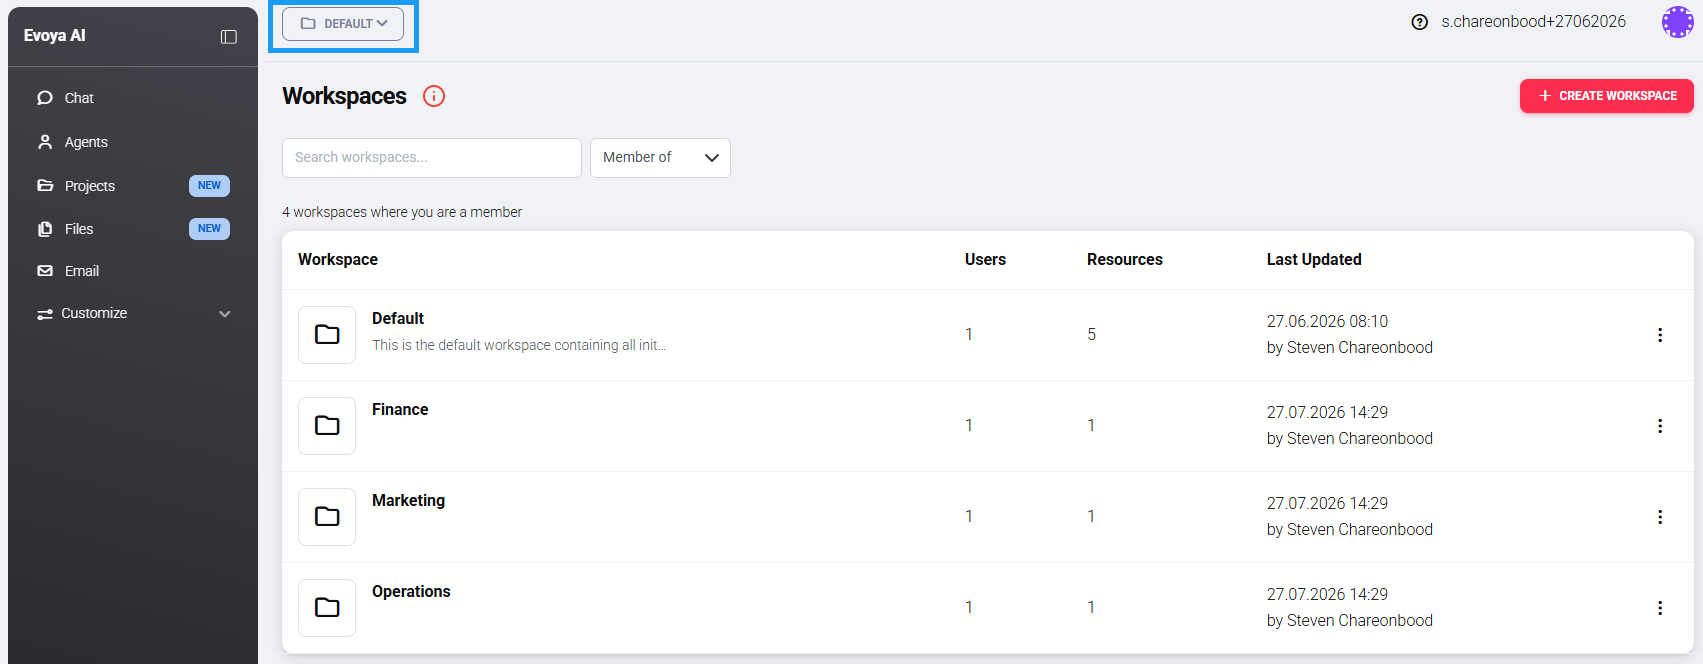This screenshot has width=1703, height=664.
Task: Click the NEW badge beside Projects
Action: click(209, 186)
